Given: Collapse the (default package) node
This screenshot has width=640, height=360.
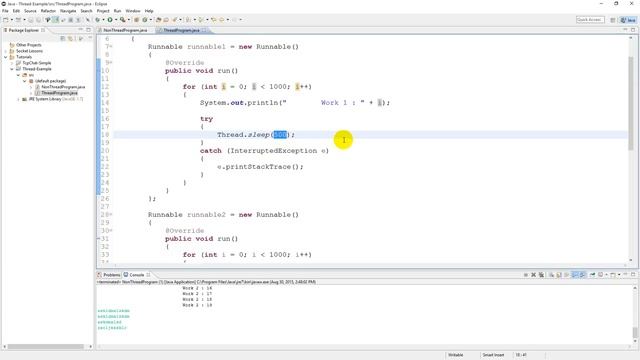Looking at the screenshot, I should click(24, 81).
